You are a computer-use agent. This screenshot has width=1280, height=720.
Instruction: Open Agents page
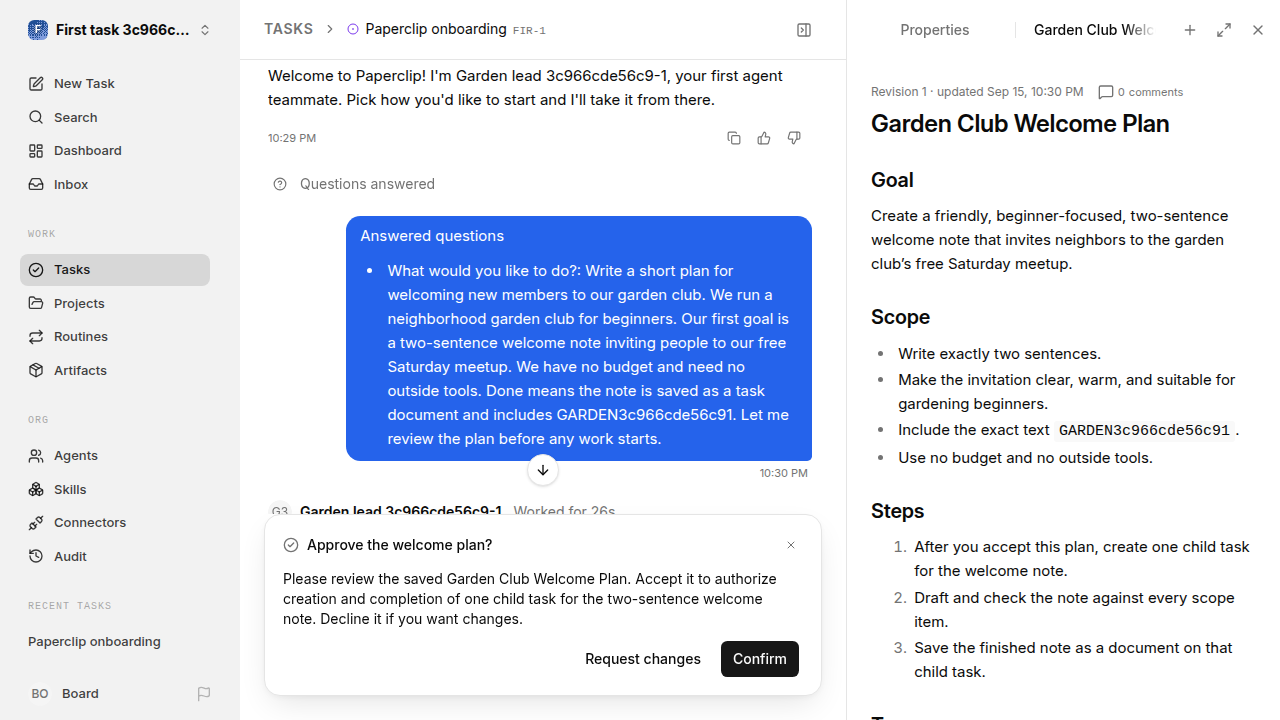point(115,456)
